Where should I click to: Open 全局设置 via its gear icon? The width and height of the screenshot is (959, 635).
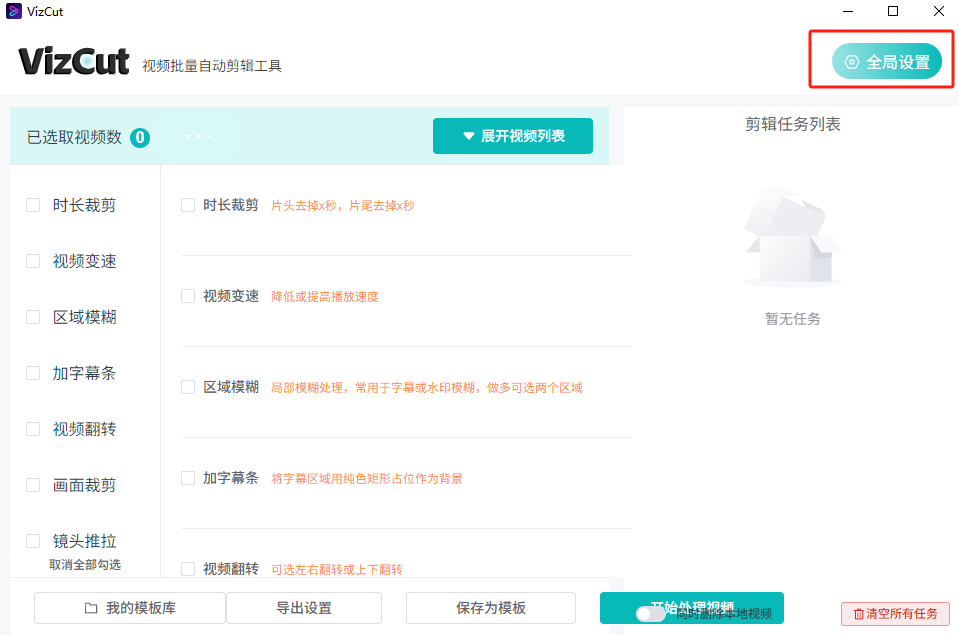[852, 62]
